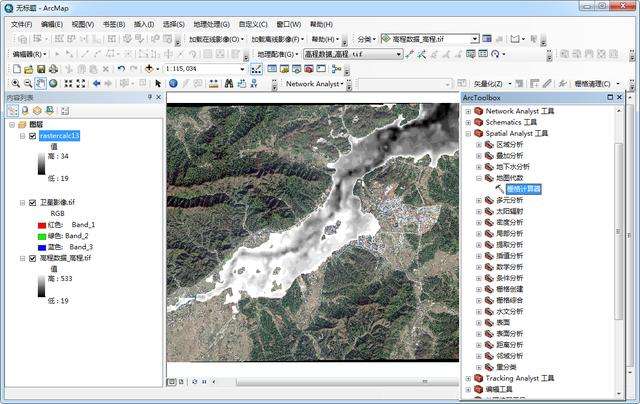Expand the Network Analyst 工具 toolbox

click(x=468, y=111)
